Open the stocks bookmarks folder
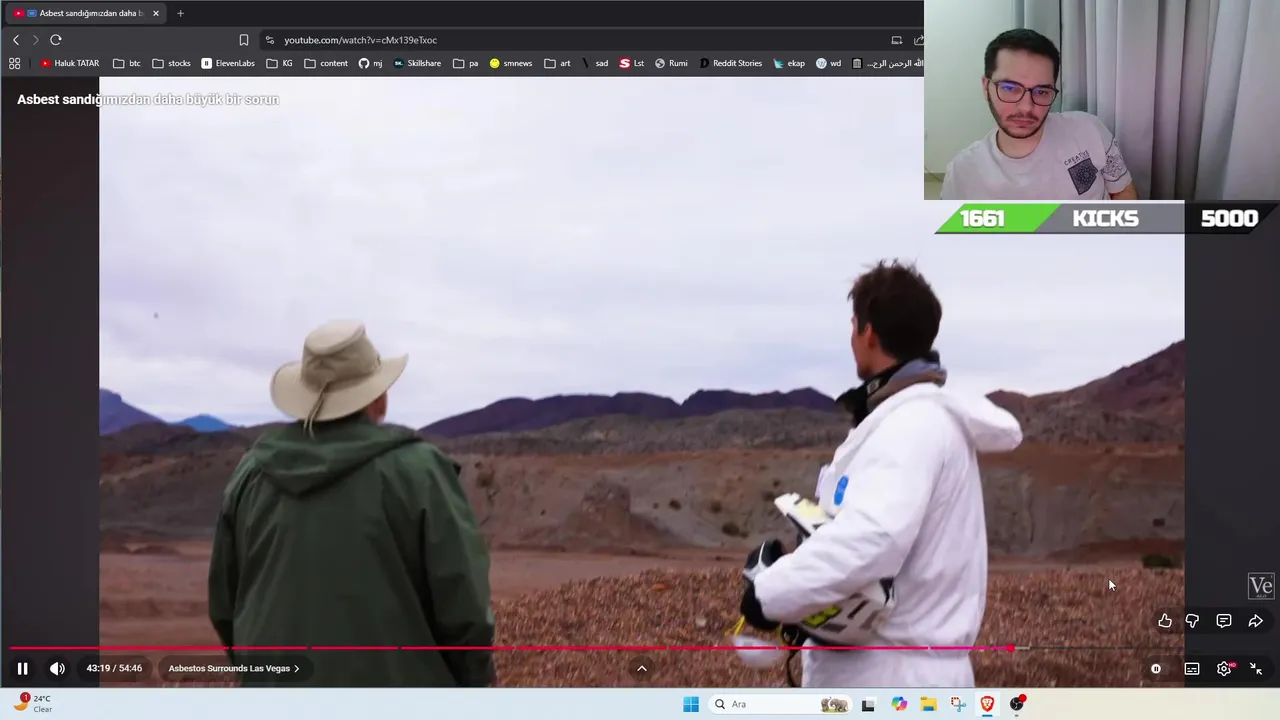Screen dimensions: 1280x720 (171, 63)
